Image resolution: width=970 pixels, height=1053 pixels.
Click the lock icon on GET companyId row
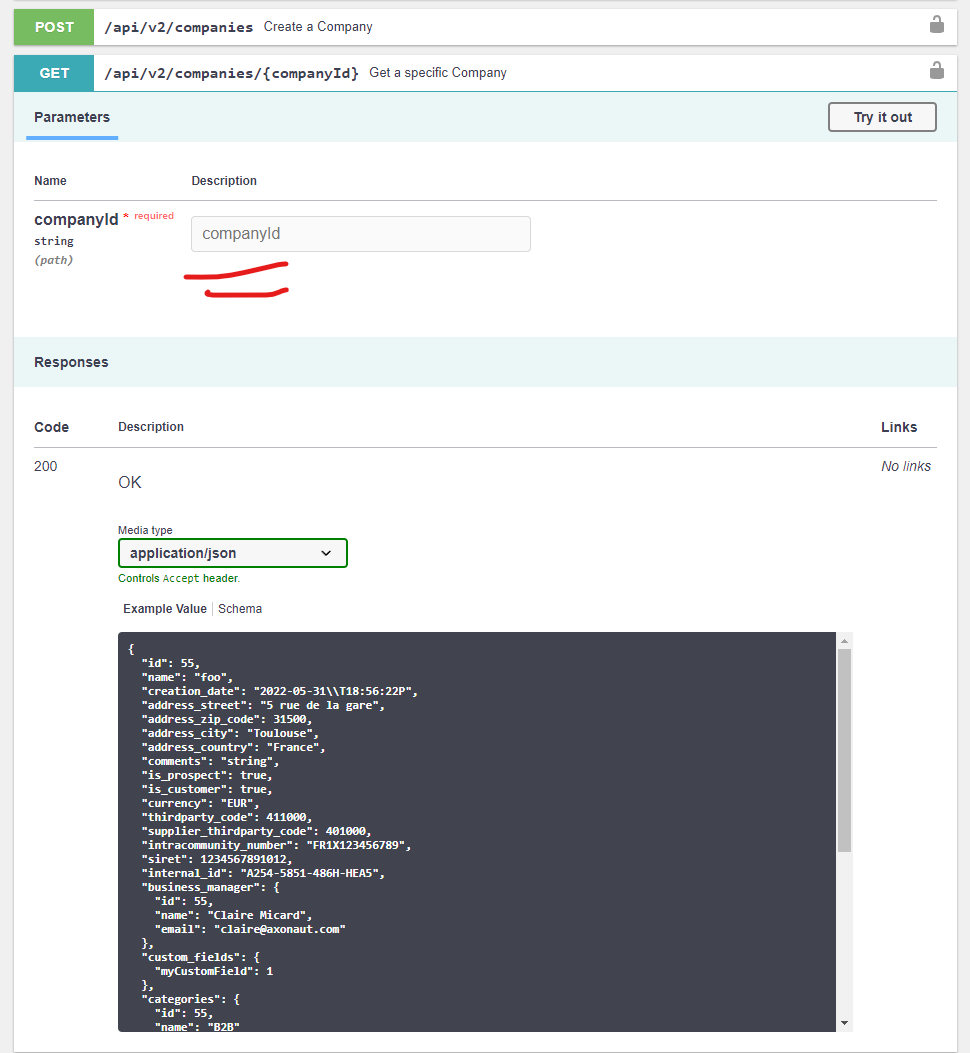point(936,71)
